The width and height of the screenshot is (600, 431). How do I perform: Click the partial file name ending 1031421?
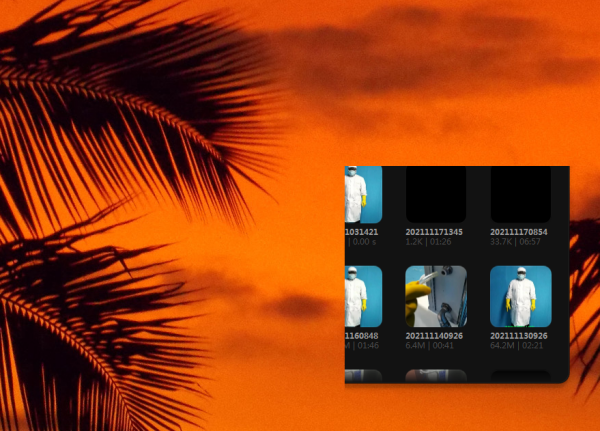[362, 232]
